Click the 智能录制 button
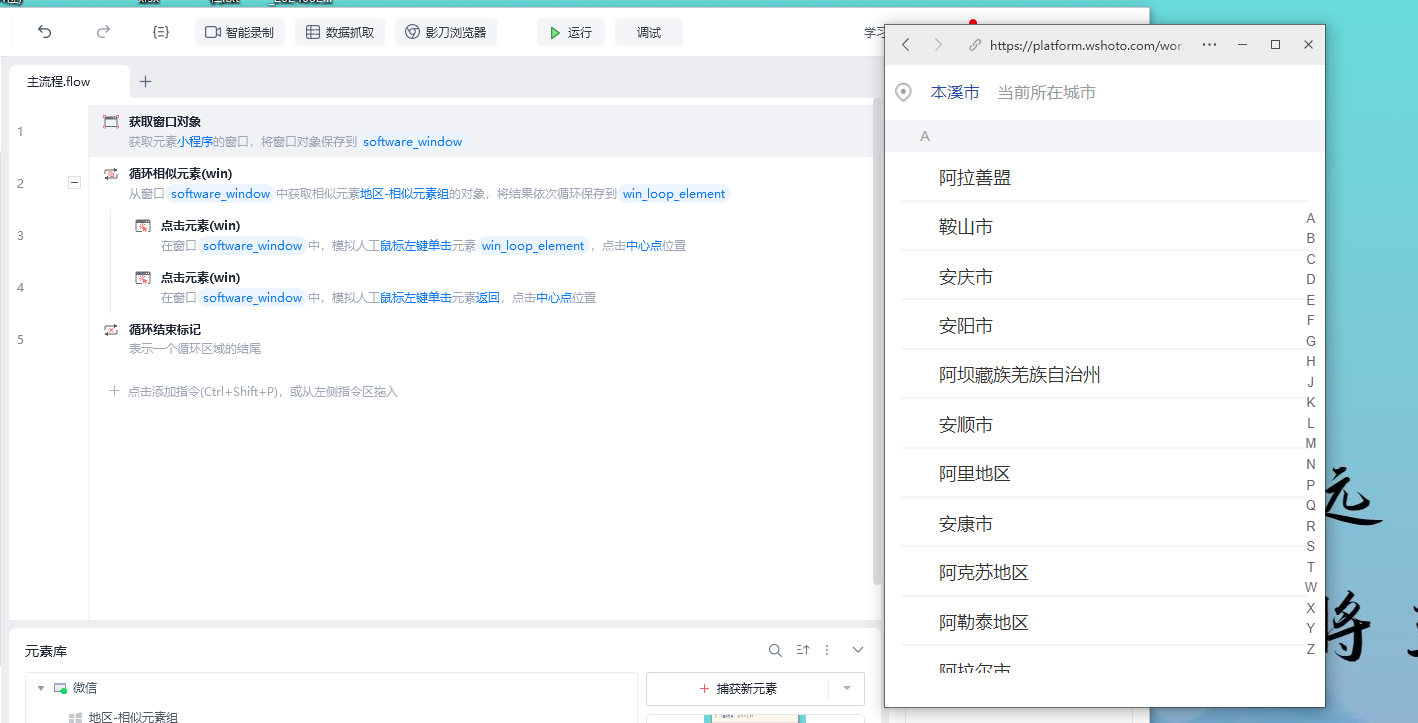The width and height of the screenshot is (1418, 723). click(x=240, y=32)
